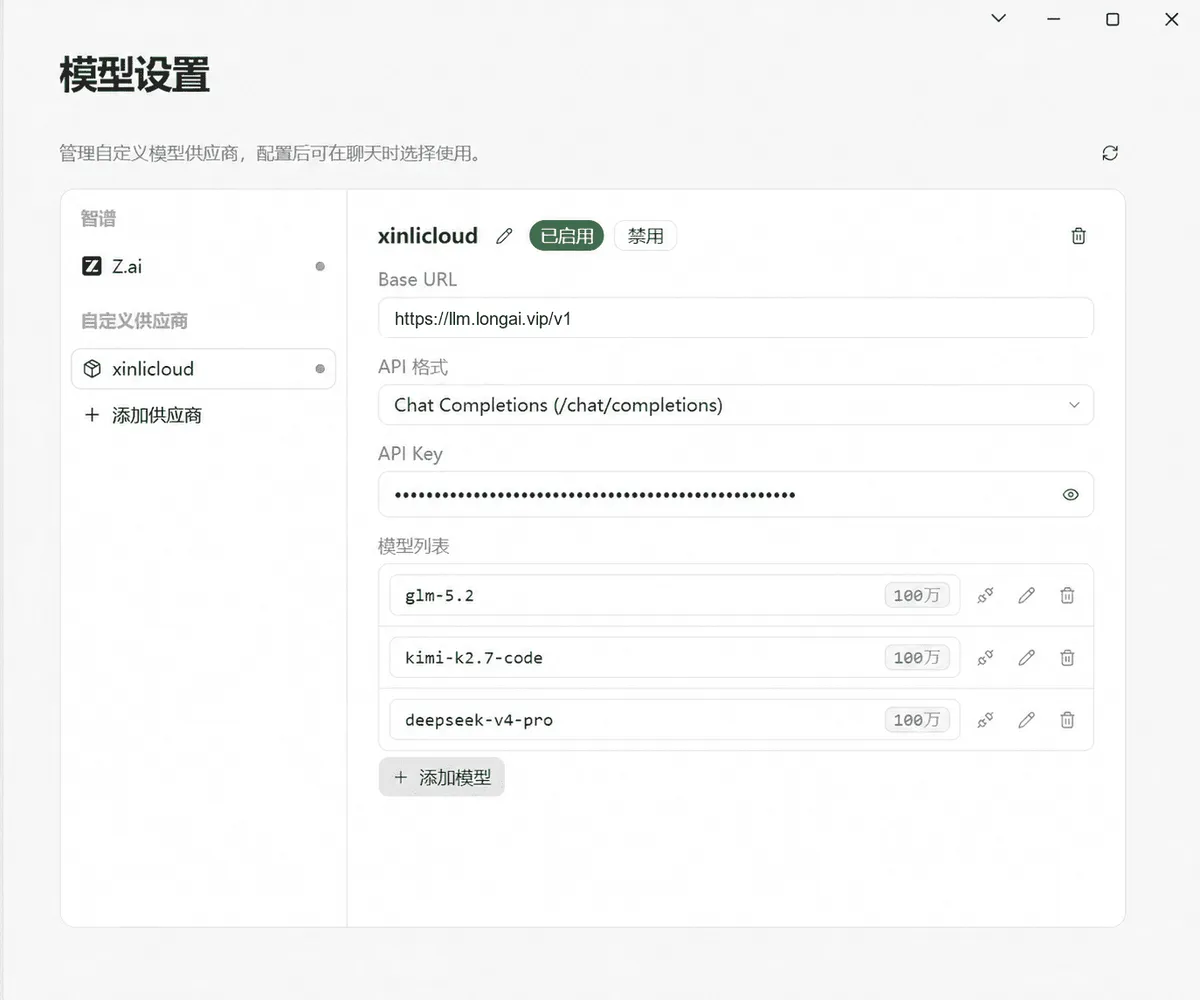
Task: Select xinlicloud in the custom providers list
Action: pos(203,369)
